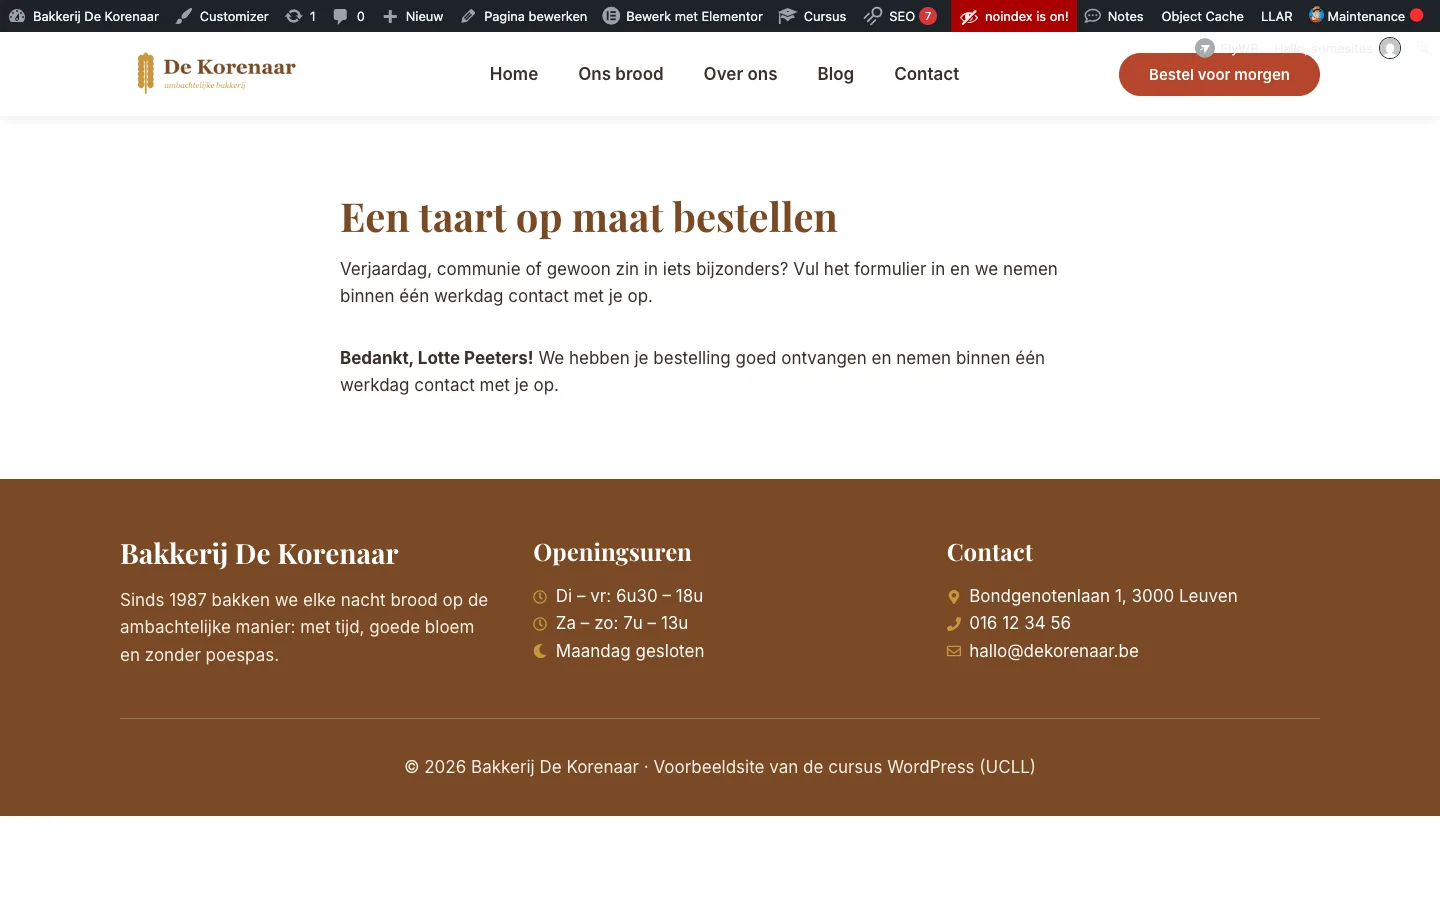Open the Contact navigation item
Viewport: 1440px width, 900px height.
(x=926, y=74)
